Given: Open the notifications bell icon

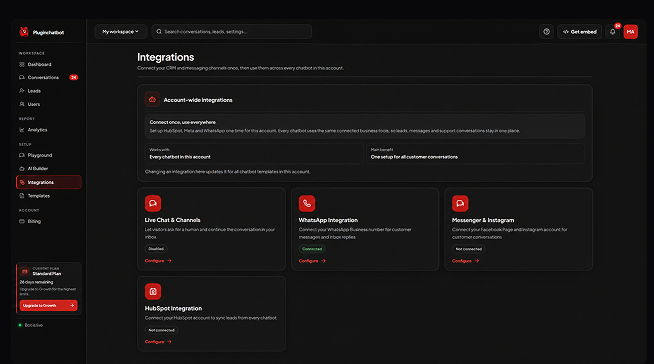Looking at the screenshot, I should click(x=612, y=32).
